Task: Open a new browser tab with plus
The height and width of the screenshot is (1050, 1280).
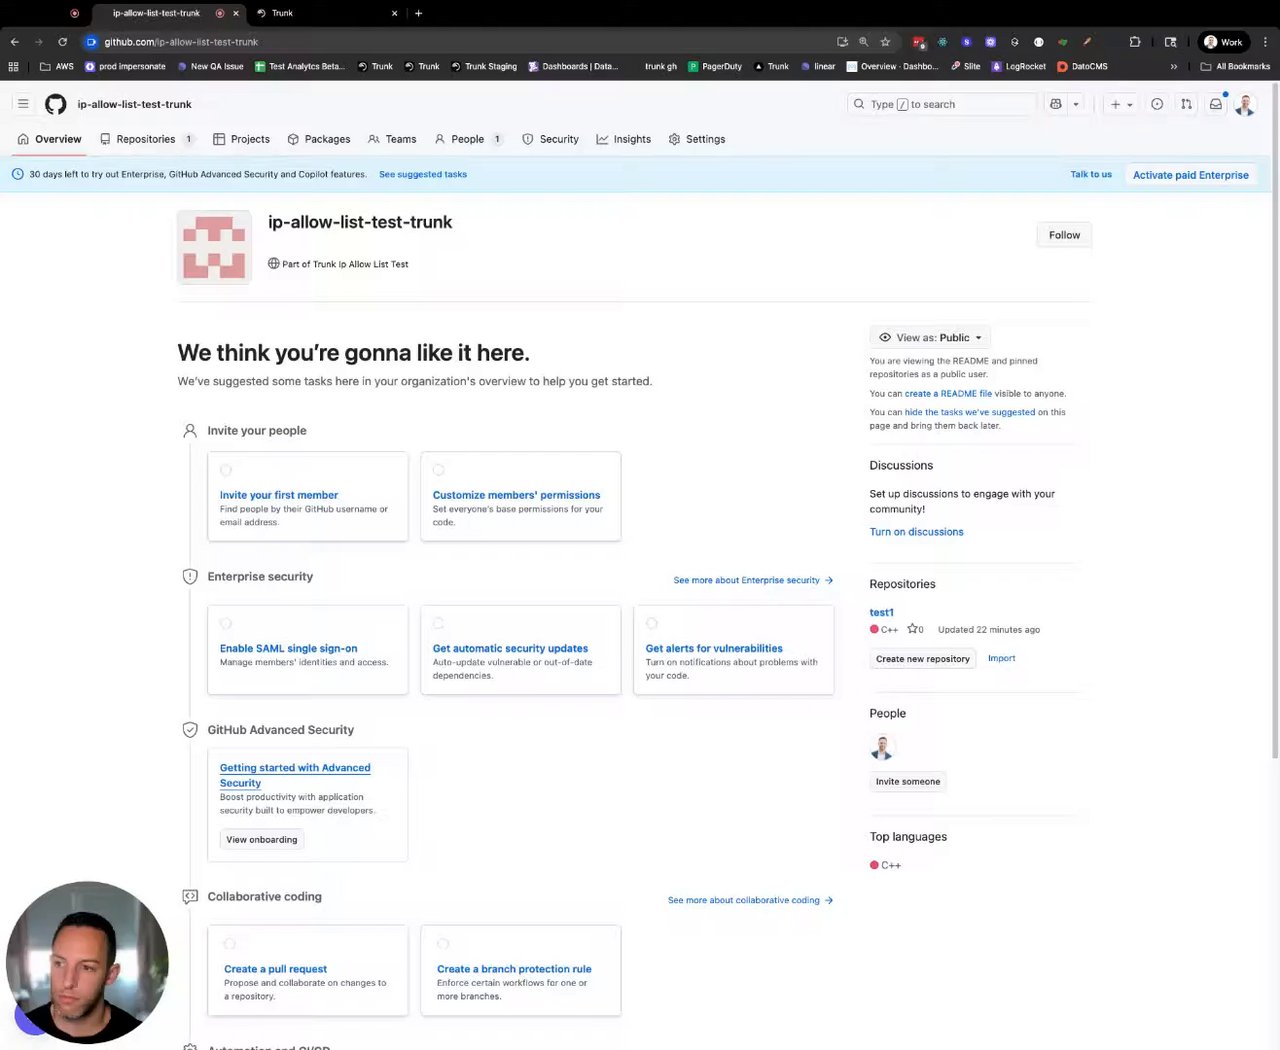Action: [x=418, y=13]
